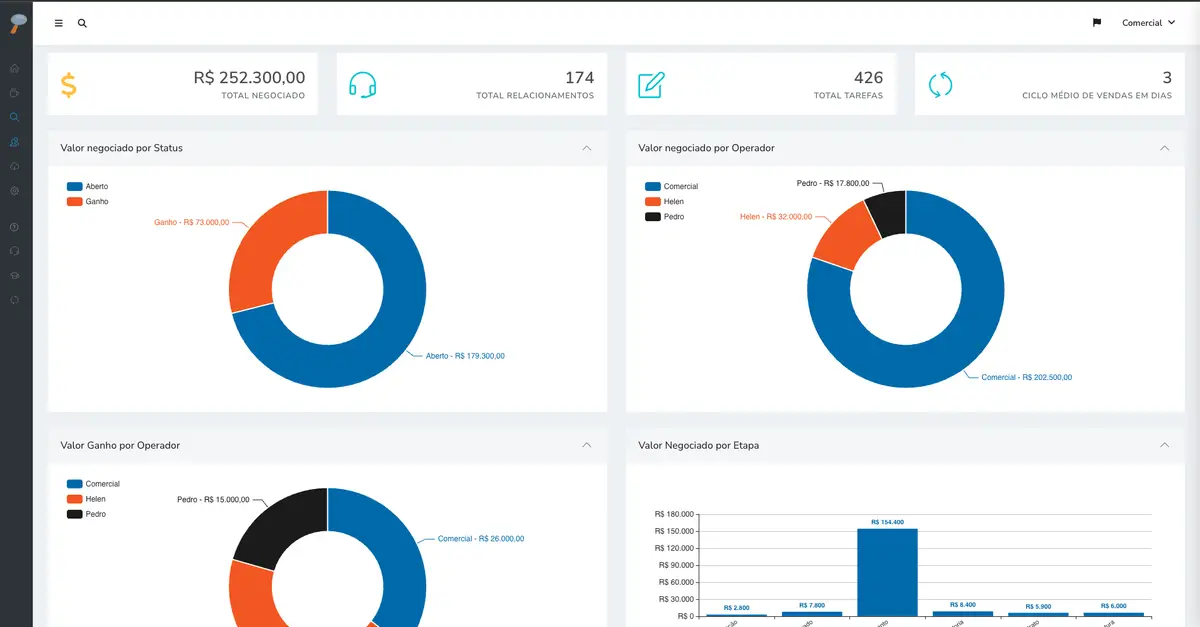The image size is (1200, 627).
Task: Collapse the Valor negociado por Operador panel
Action: click(1165, 148)
